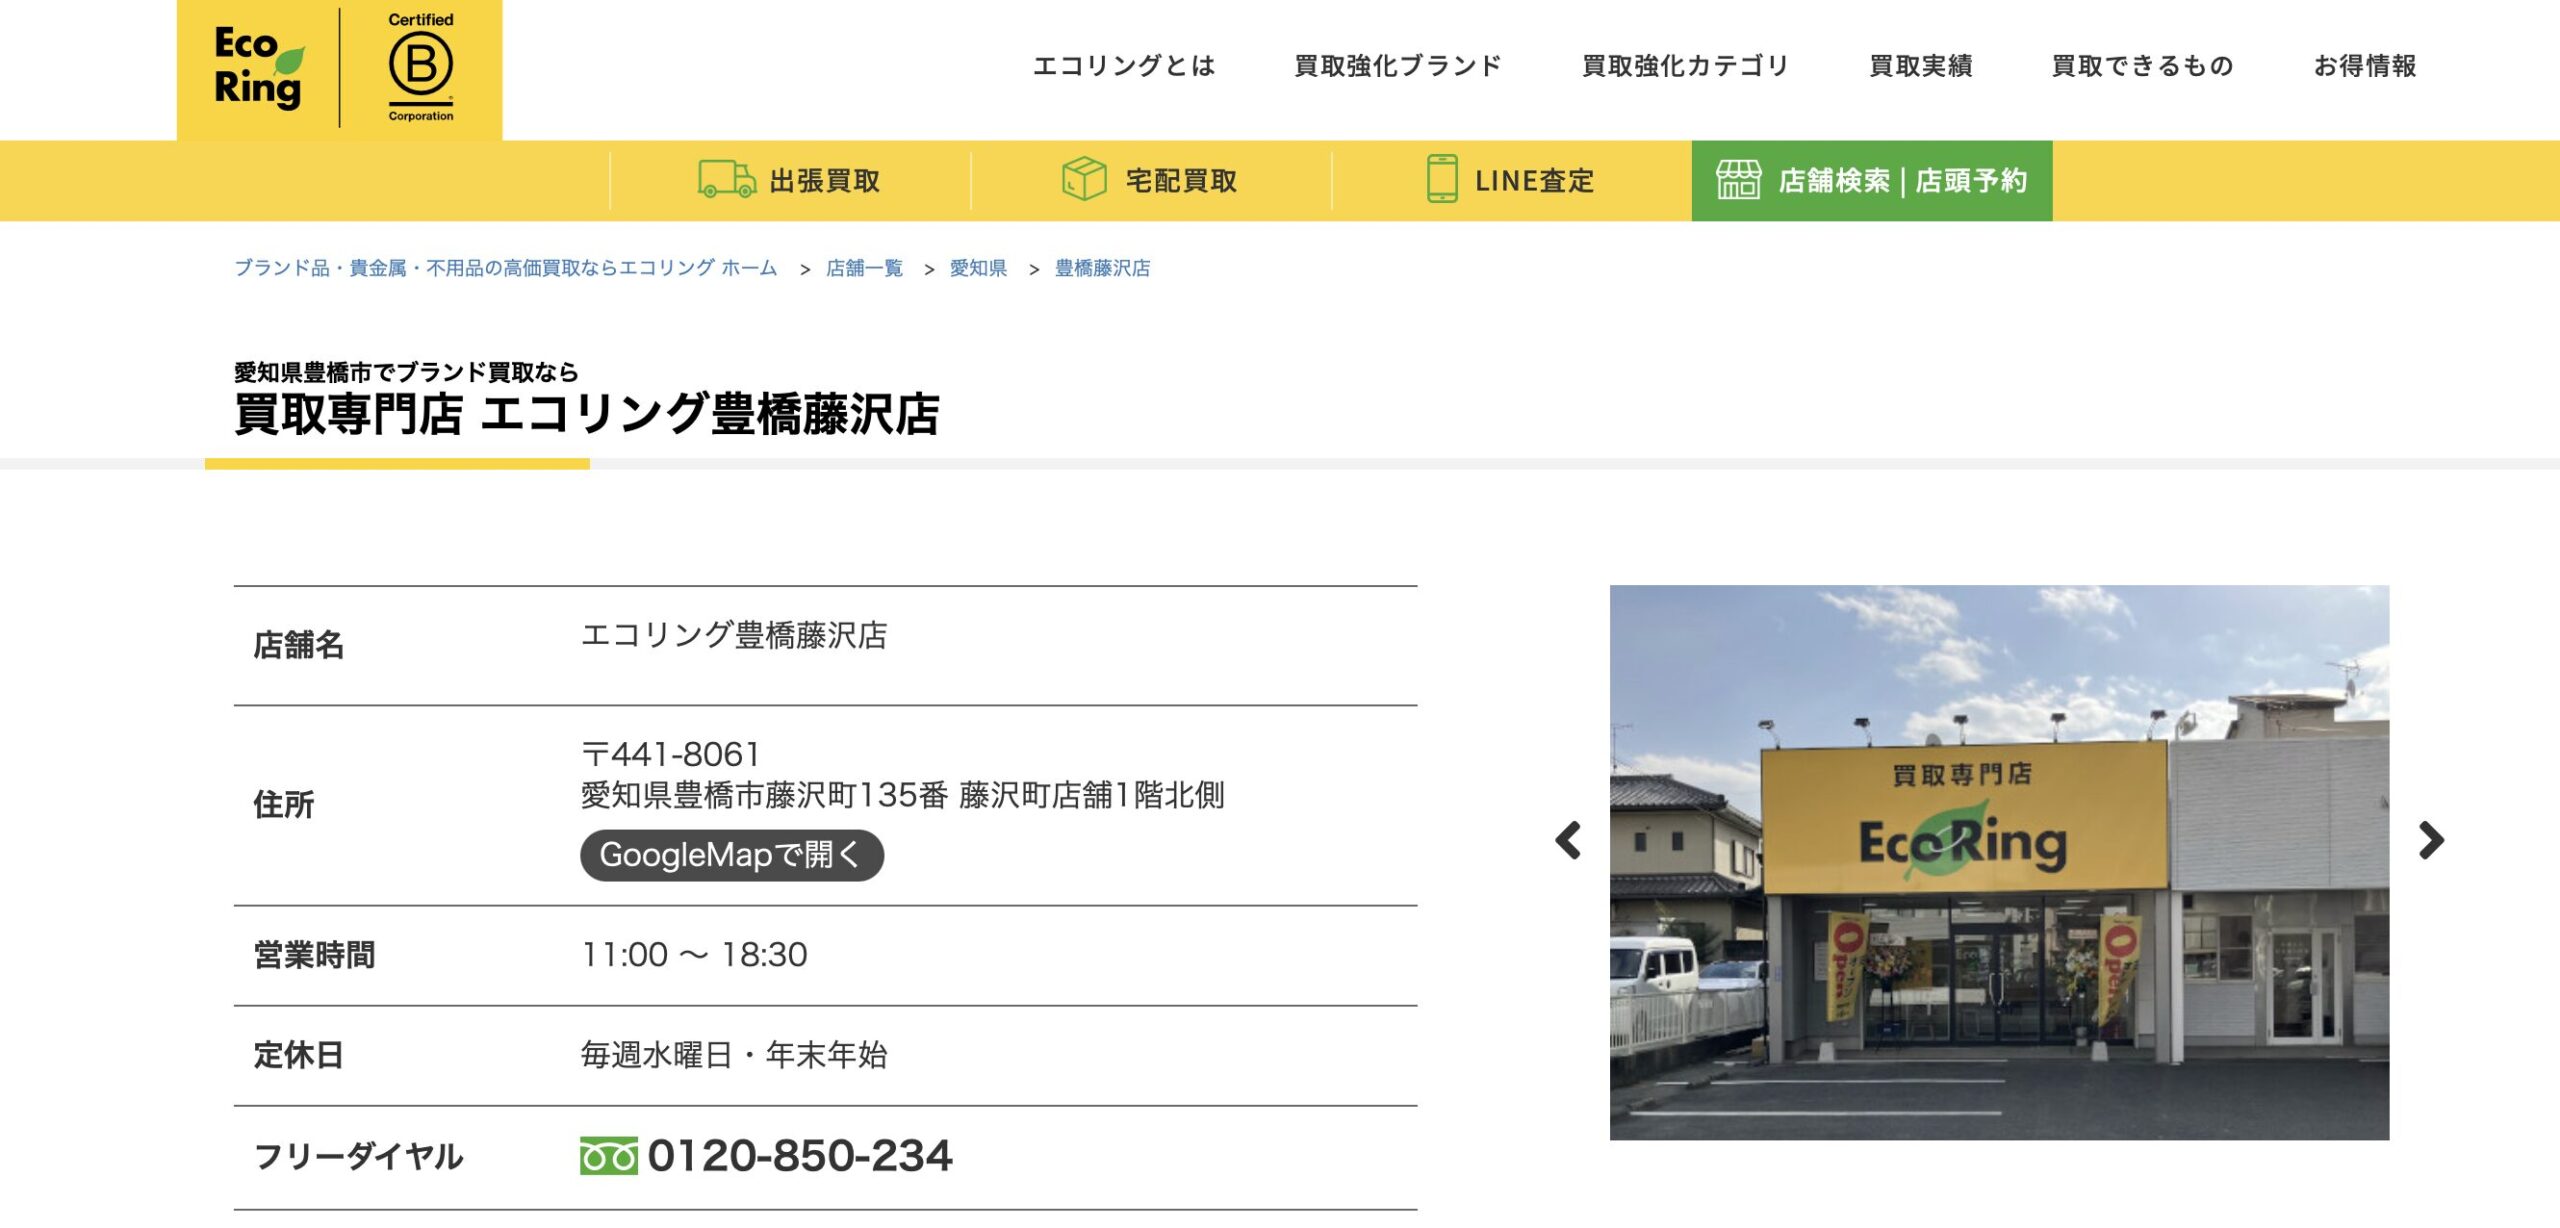Click the store name value エコリング豊橋藤沢店
Image resolution: width=2560 pixels, height=1228 pixels.
pyautogui.click(x=734, y=636)
